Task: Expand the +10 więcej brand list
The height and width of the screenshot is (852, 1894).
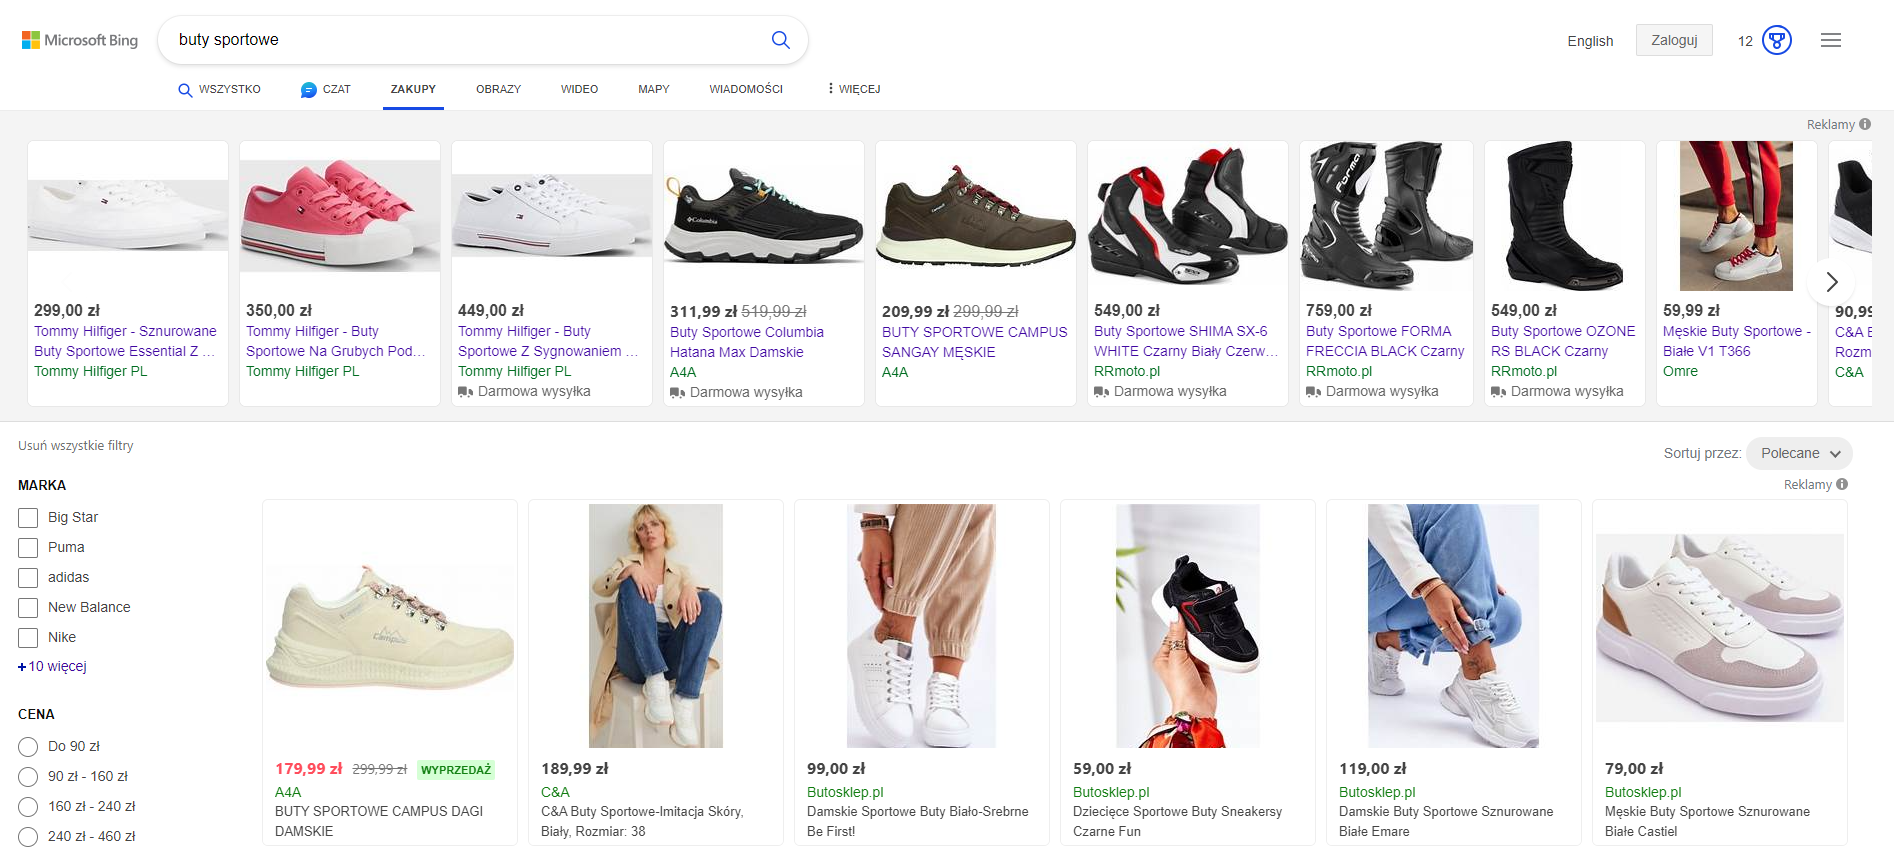Action: [x=53, y=666]
